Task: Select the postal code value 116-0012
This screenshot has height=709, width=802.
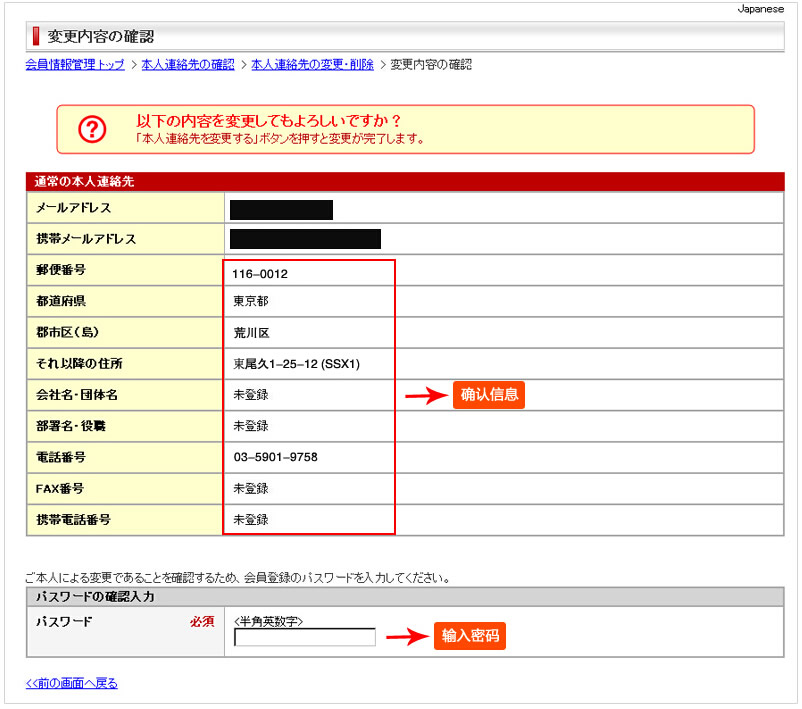Action: [260, 273]
